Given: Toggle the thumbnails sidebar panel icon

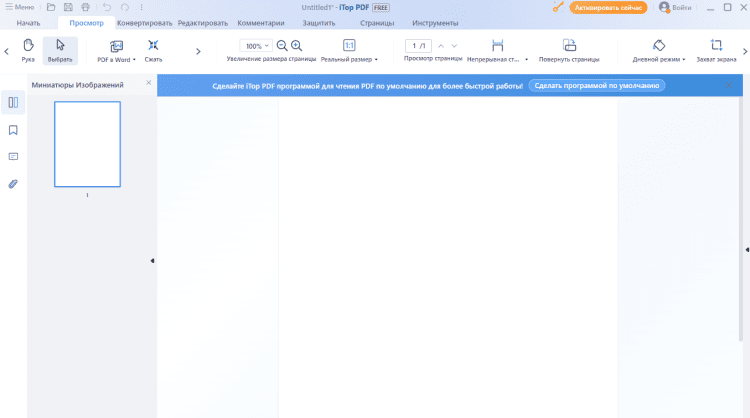Looking at the screenshot, I should coord(13,102).
